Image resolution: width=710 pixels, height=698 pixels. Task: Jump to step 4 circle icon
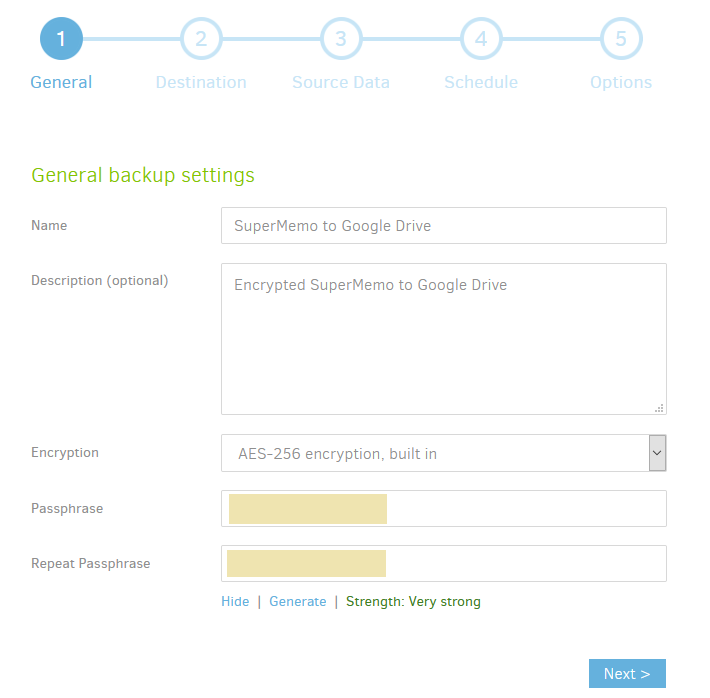pos(481,39)
